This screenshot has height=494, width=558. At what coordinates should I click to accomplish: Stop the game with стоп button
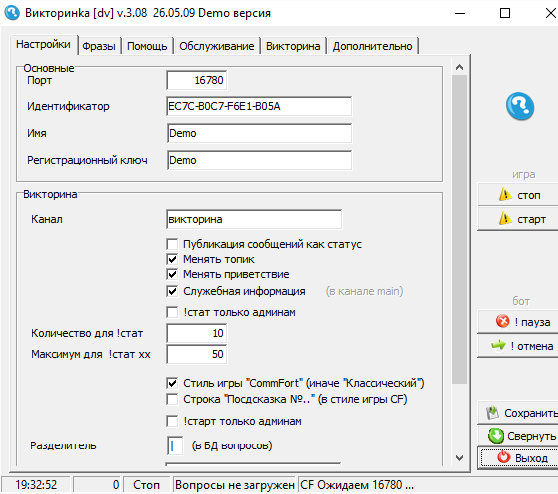pyautogui.click(x=518, y=195)
